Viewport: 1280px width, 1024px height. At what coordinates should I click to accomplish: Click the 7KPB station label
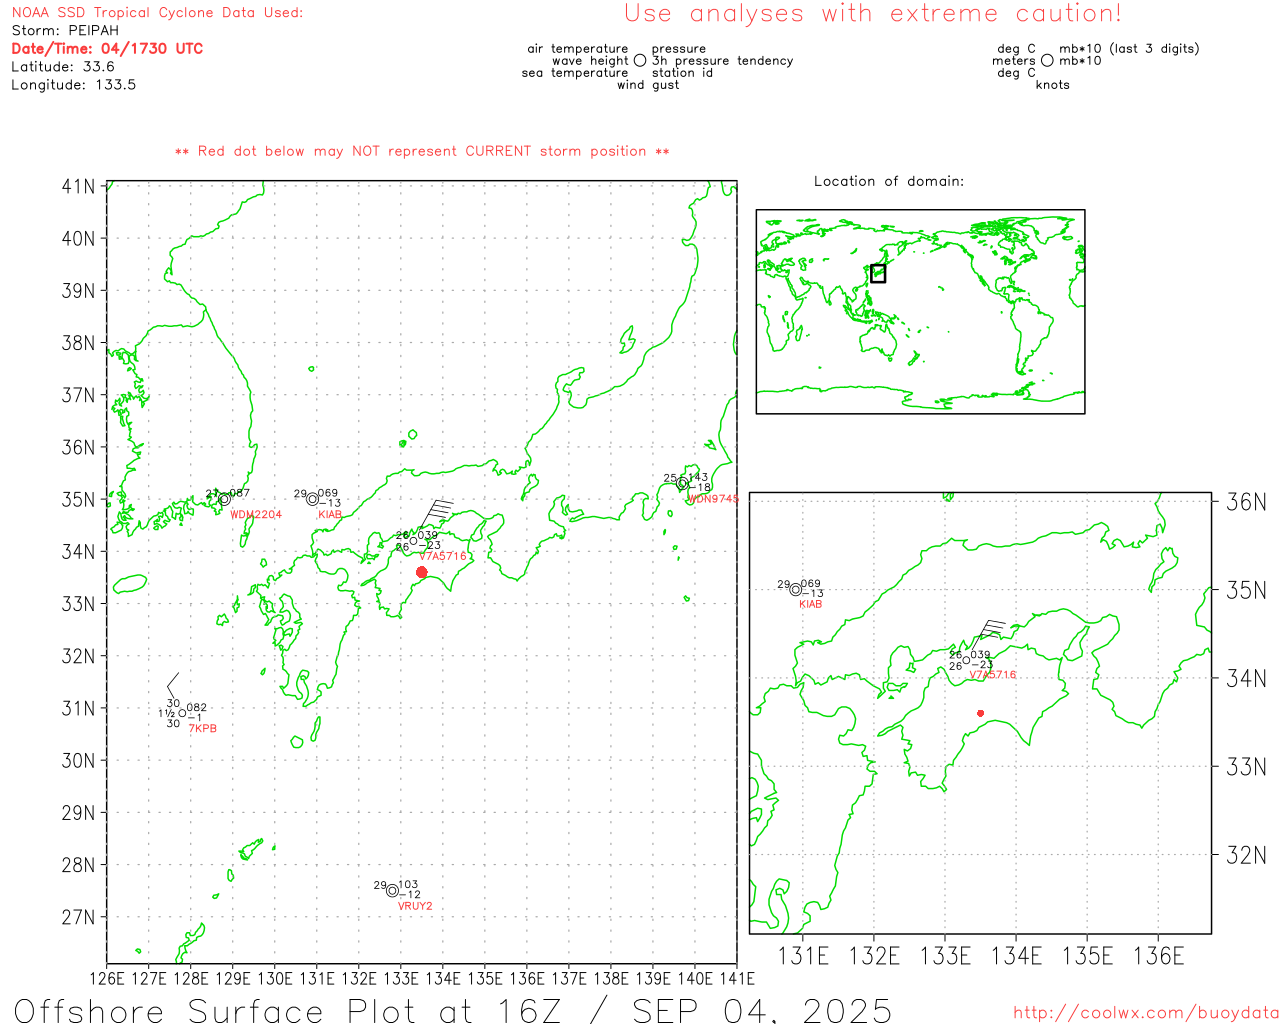[202, 729]
